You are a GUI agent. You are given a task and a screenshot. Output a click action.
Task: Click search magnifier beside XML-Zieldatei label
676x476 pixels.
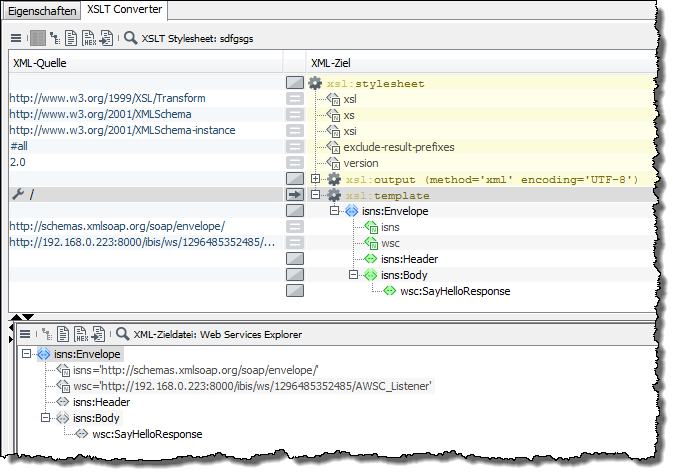tap(122, 334)
